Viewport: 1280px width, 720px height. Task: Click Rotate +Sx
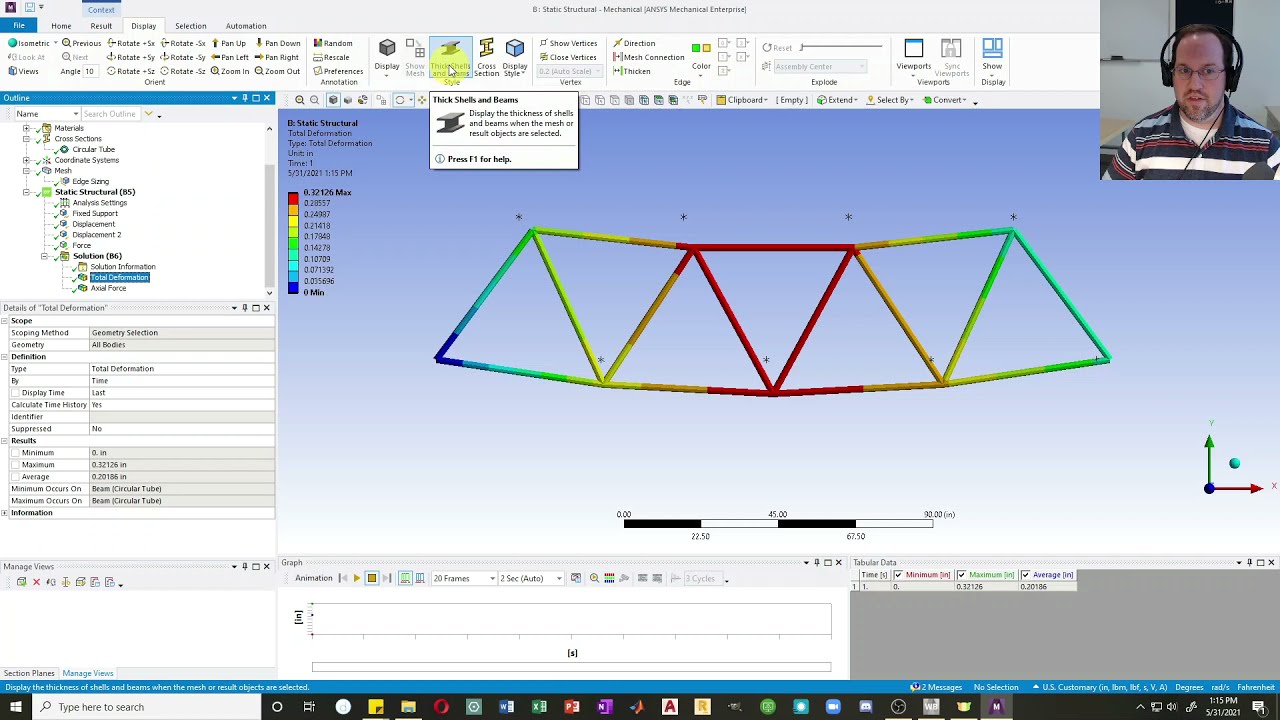click(x=131, y=44)
